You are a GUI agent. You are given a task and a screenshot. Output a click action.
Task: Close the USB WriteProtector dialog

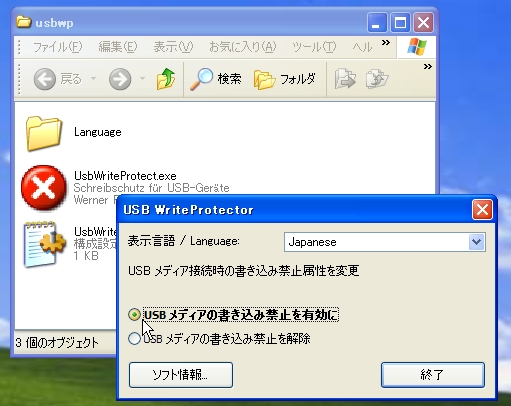(x=482, y=210)
